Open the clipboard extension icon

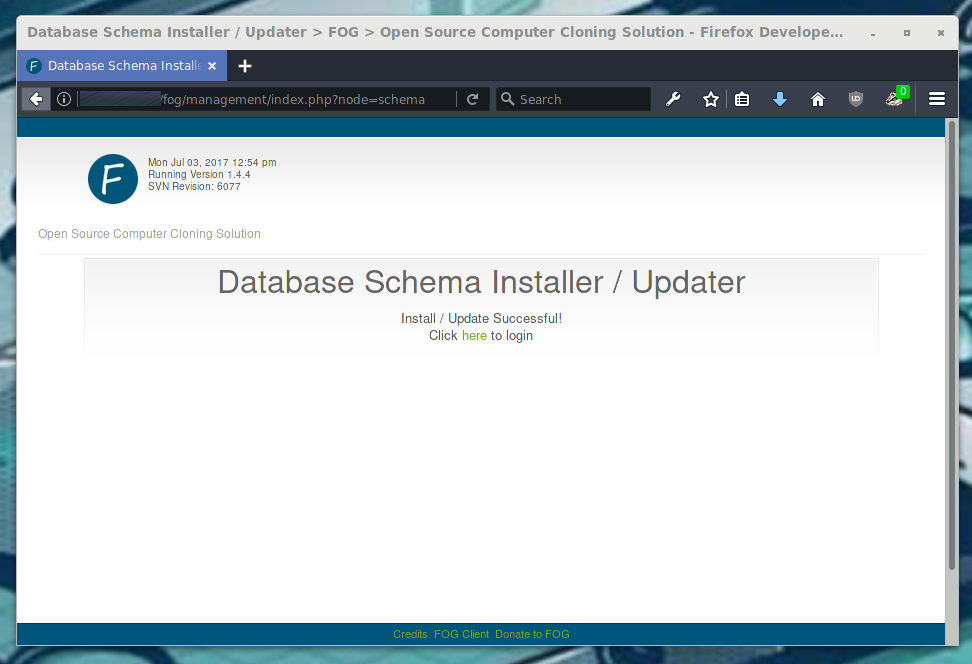(742, 99)
